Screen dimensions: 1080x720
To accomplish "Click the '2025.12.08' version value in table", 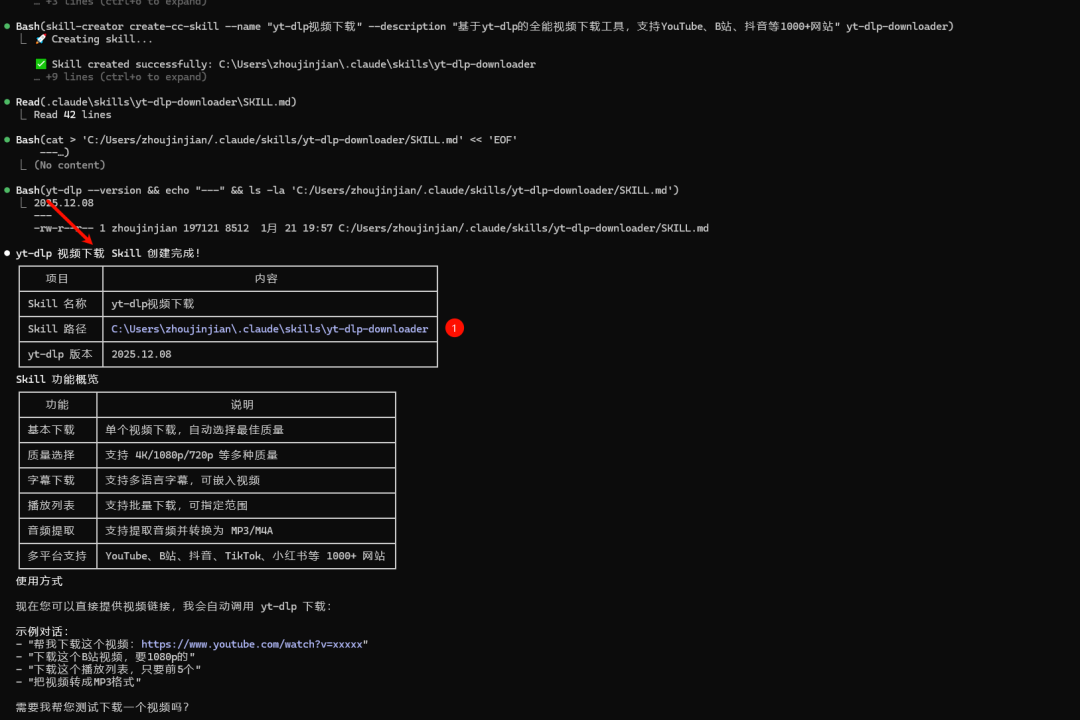I will point(141,354).
